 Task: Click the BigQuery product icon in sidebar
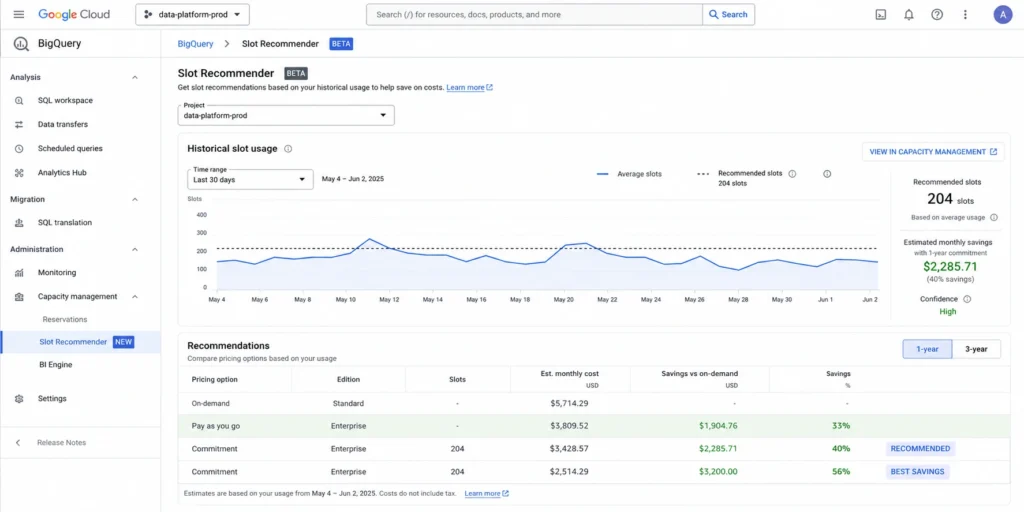coord(21,44)
